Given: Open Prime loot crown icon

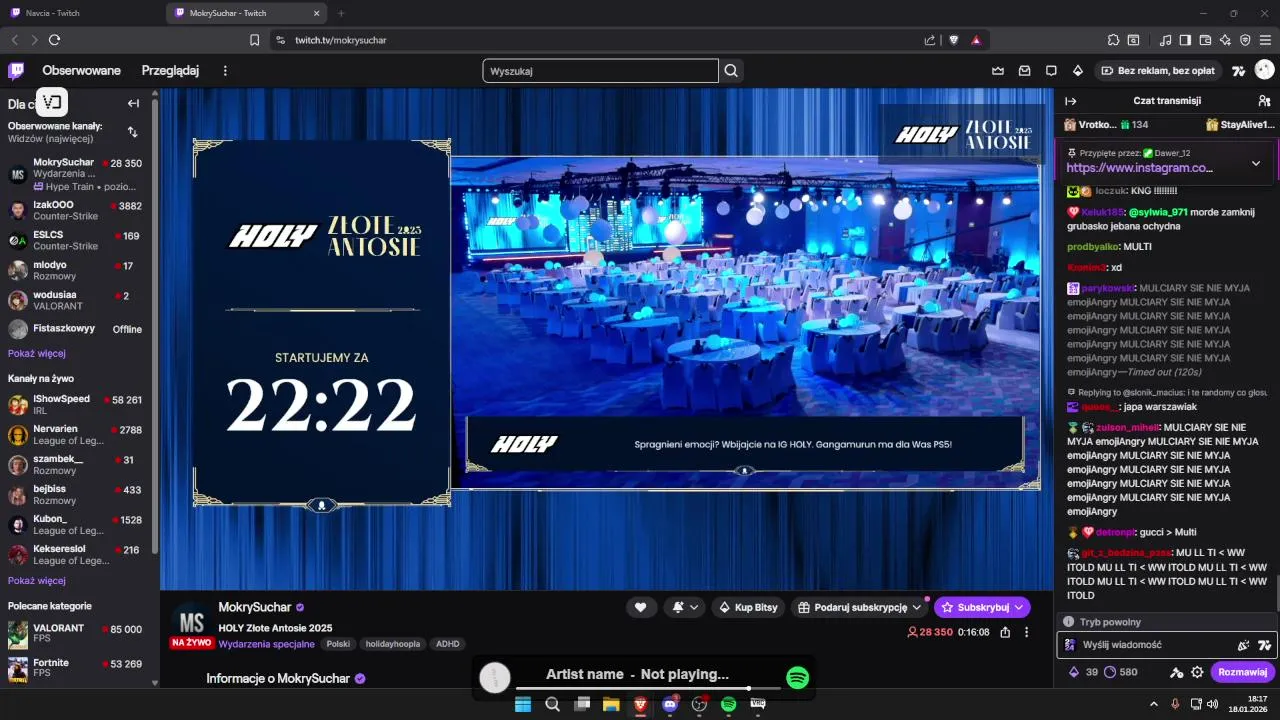Looking at the screenshot, I should tap(997, 71).
